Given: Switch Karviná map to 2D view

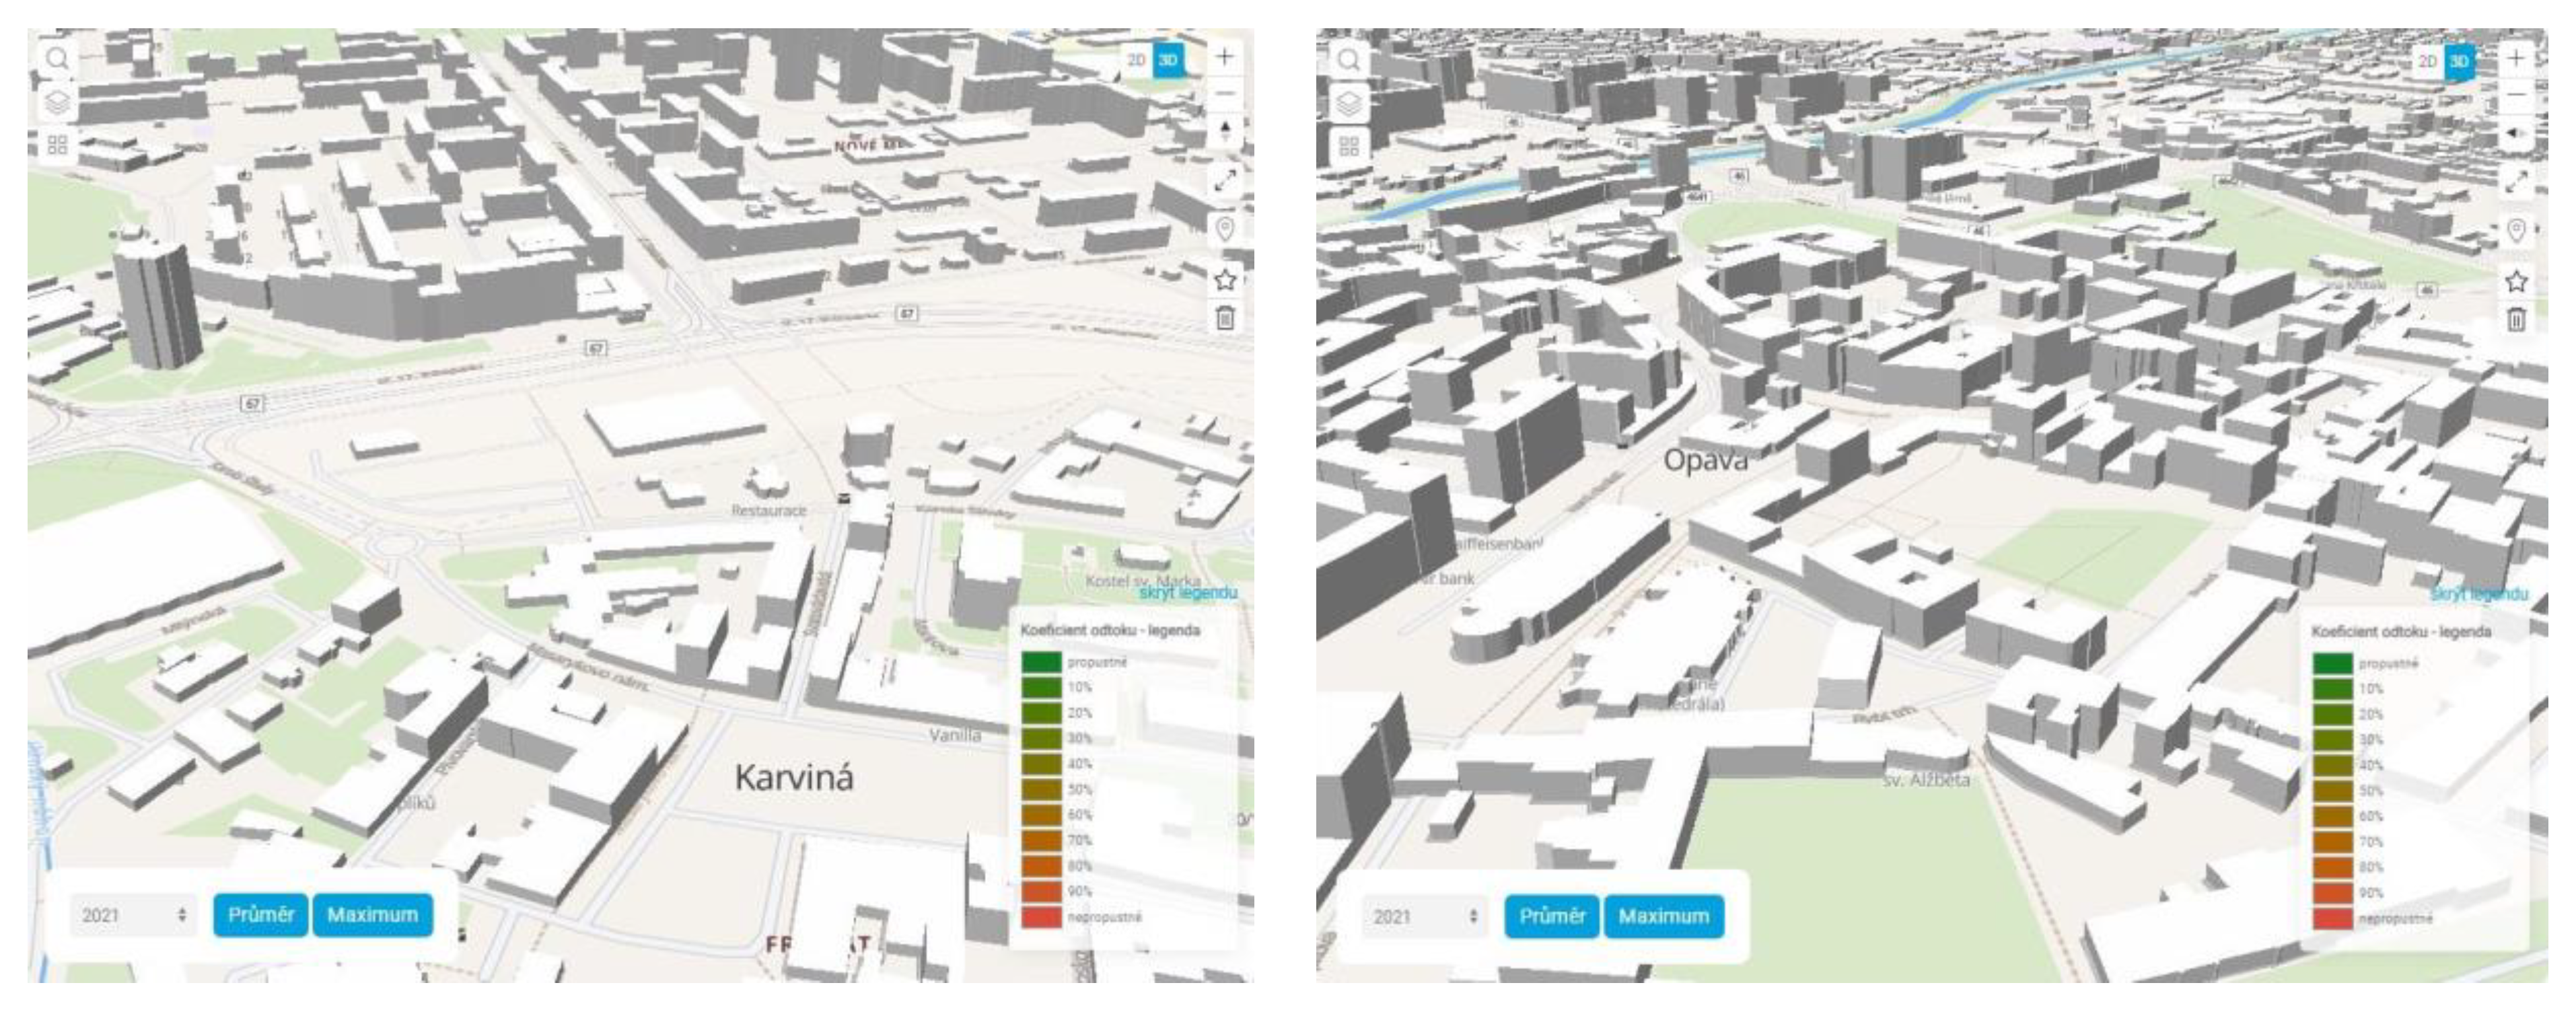Looking at the screenshot, I should (x=1136, y=60).
